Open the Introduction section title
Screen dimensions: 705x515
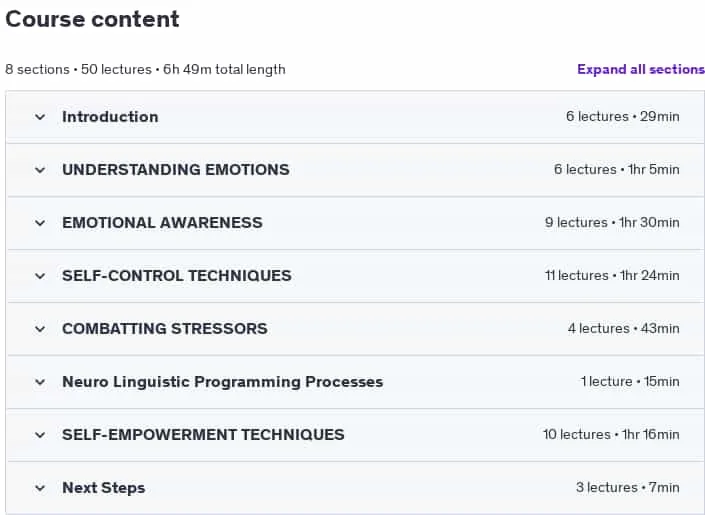pyautogui.click(x=110, y=117)
